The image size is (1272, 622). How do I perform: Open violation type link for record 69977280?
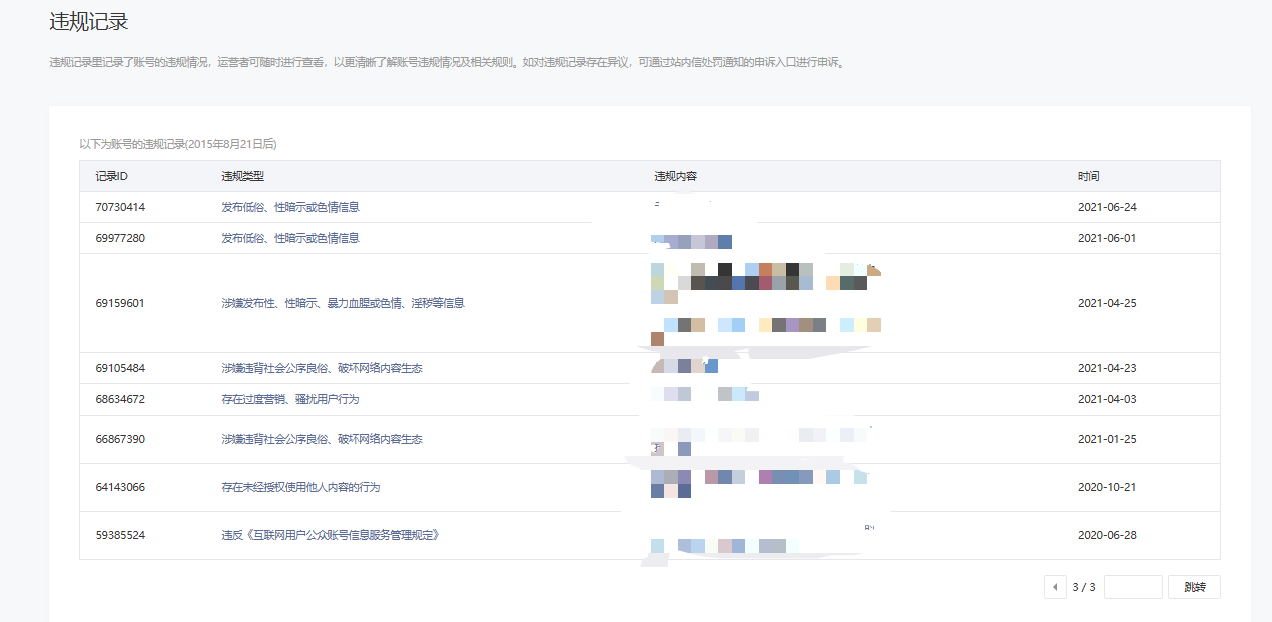(290, 238)
